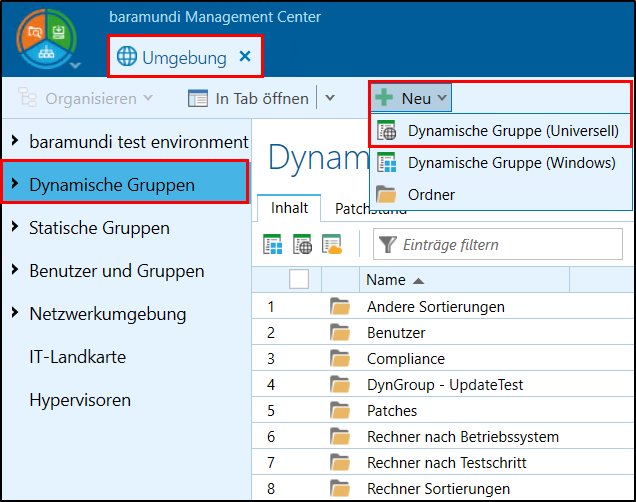Click the folder icon of Compliance row
The image size is (636, 502).
click(x=340, y=359)
